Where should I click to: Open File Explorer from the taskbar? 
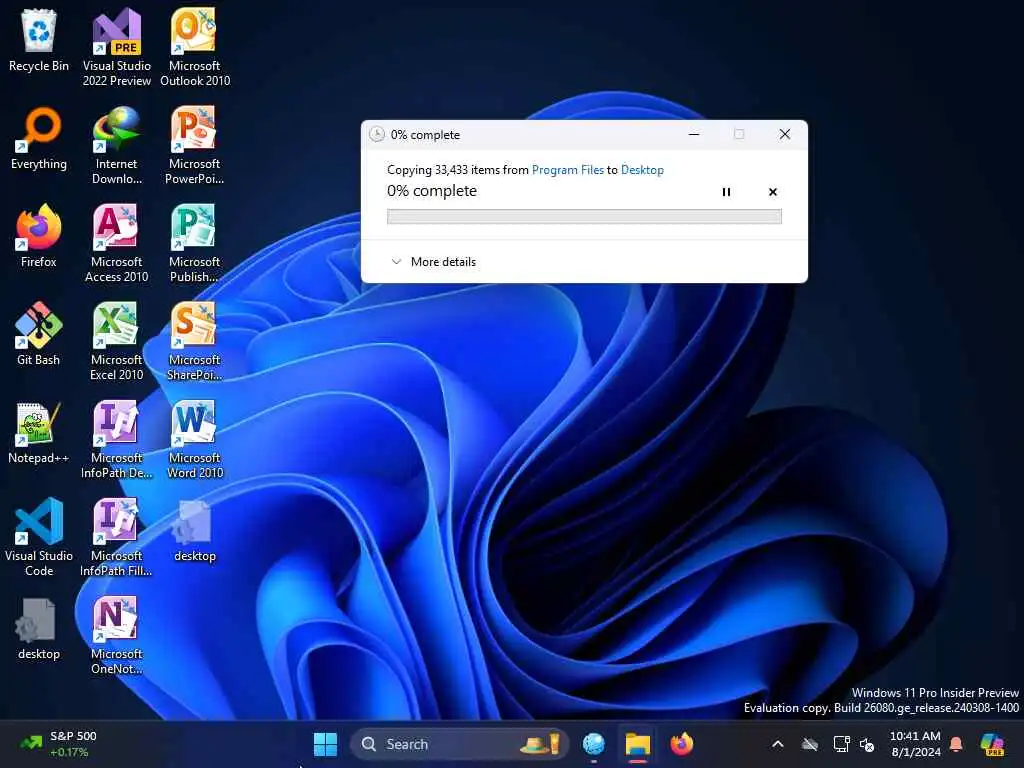click(x=637, y=744)
